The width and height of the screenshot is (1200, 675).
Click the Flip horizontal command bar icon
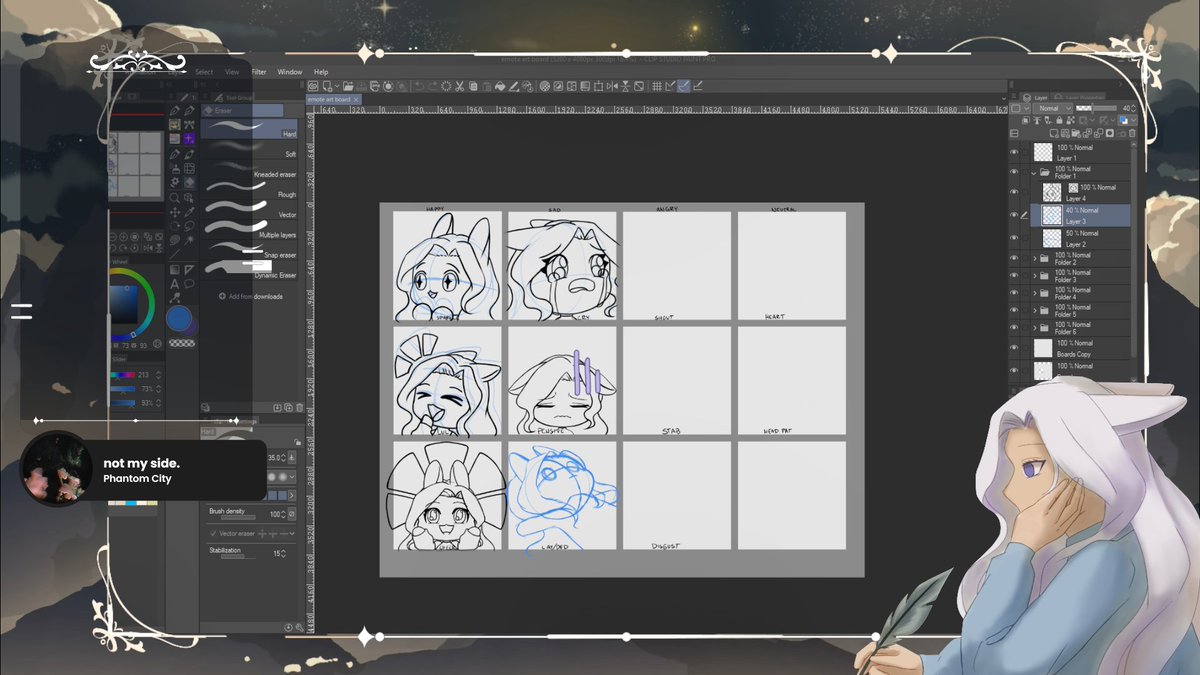click(x=611, y=86)
